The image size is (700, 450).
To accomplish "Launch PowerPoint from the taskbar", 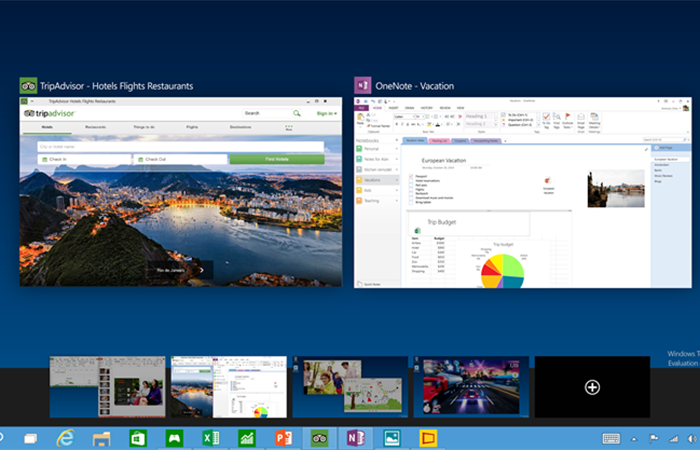I will tap(283, 438).
